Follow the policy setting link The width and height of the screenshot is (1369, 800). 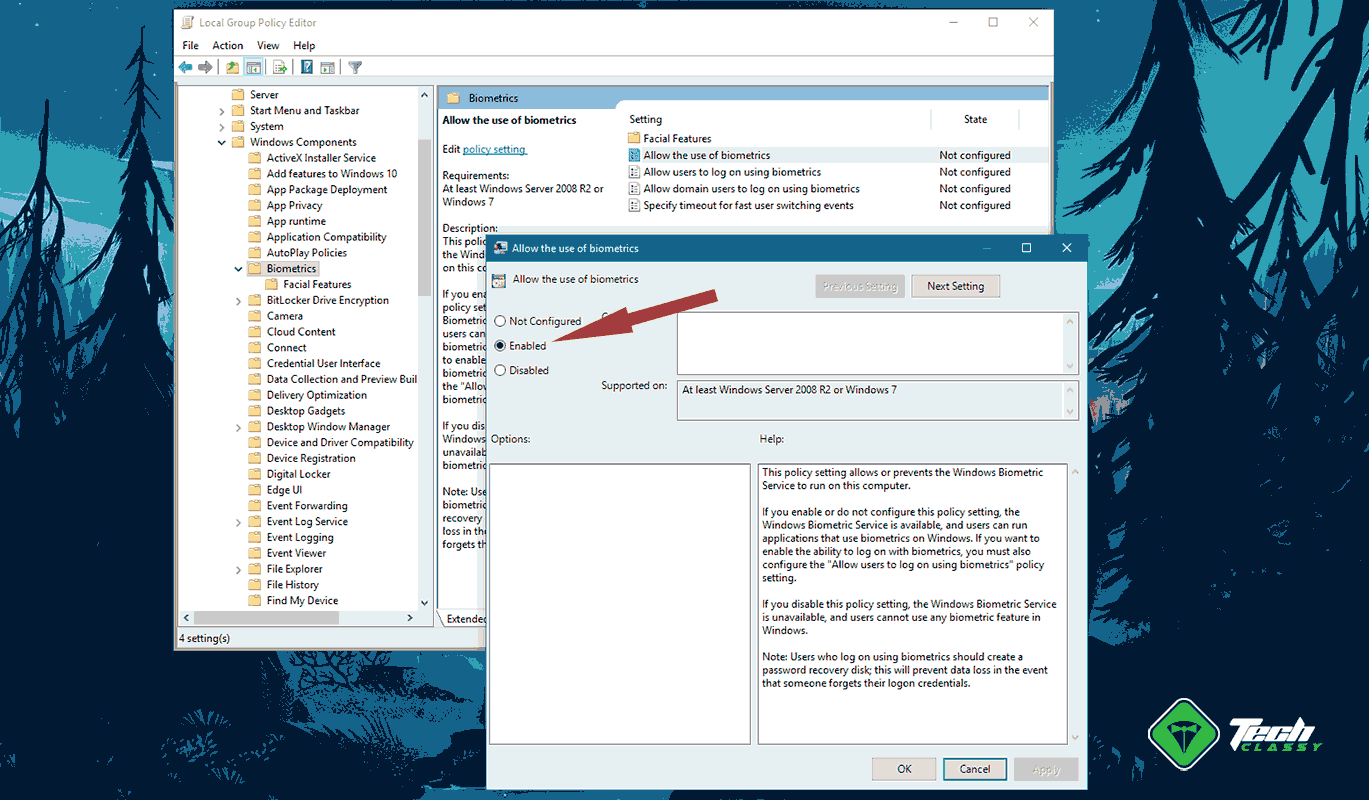click(494, 148)
